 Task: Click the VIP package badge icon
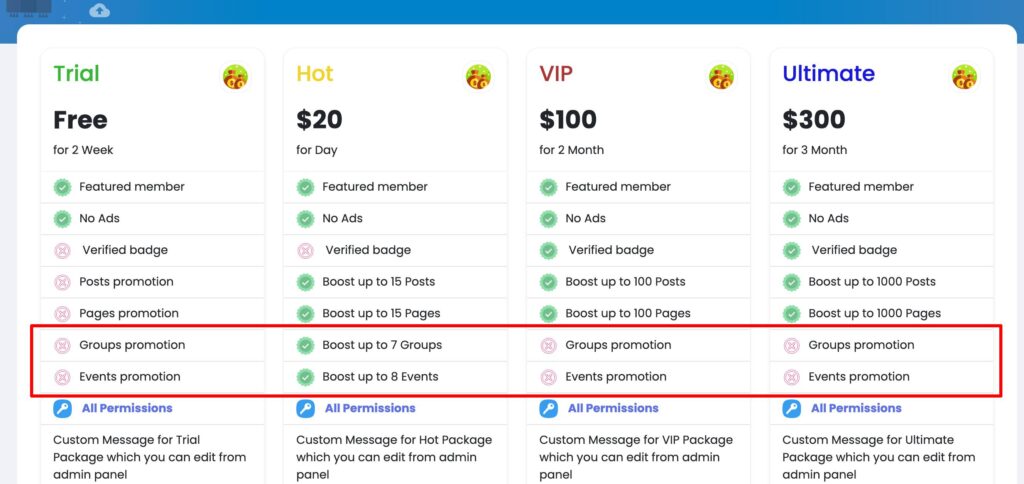721,77
